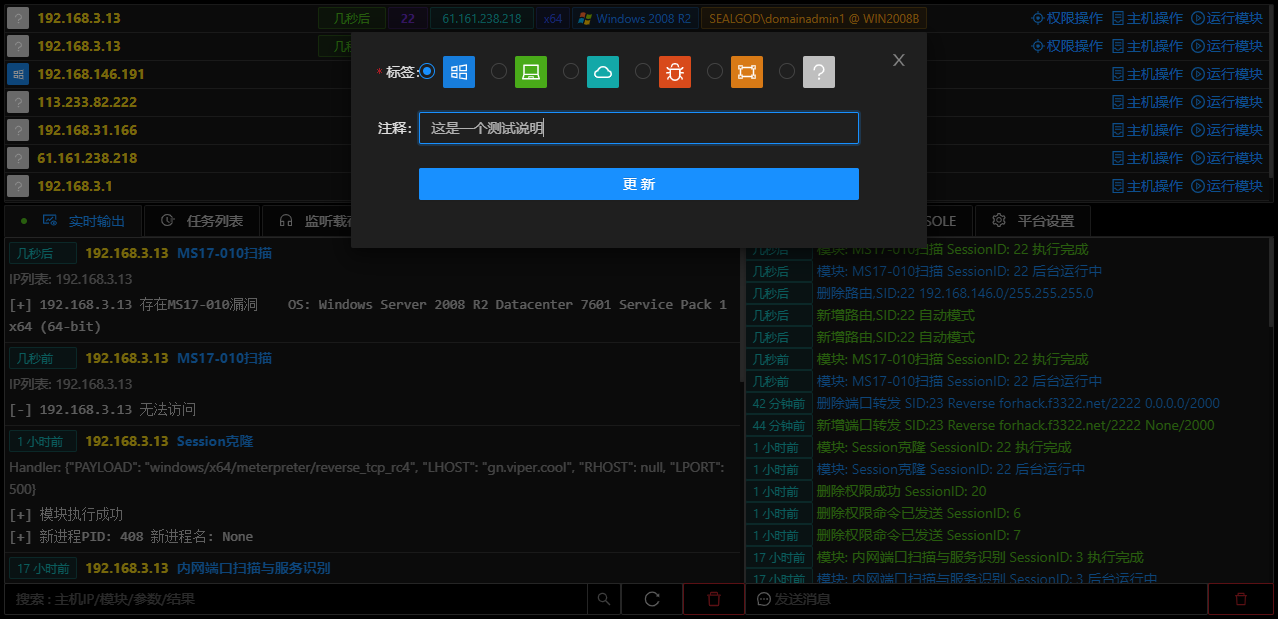Click host icon of 61.161.238.218

(x=17, y=158)
